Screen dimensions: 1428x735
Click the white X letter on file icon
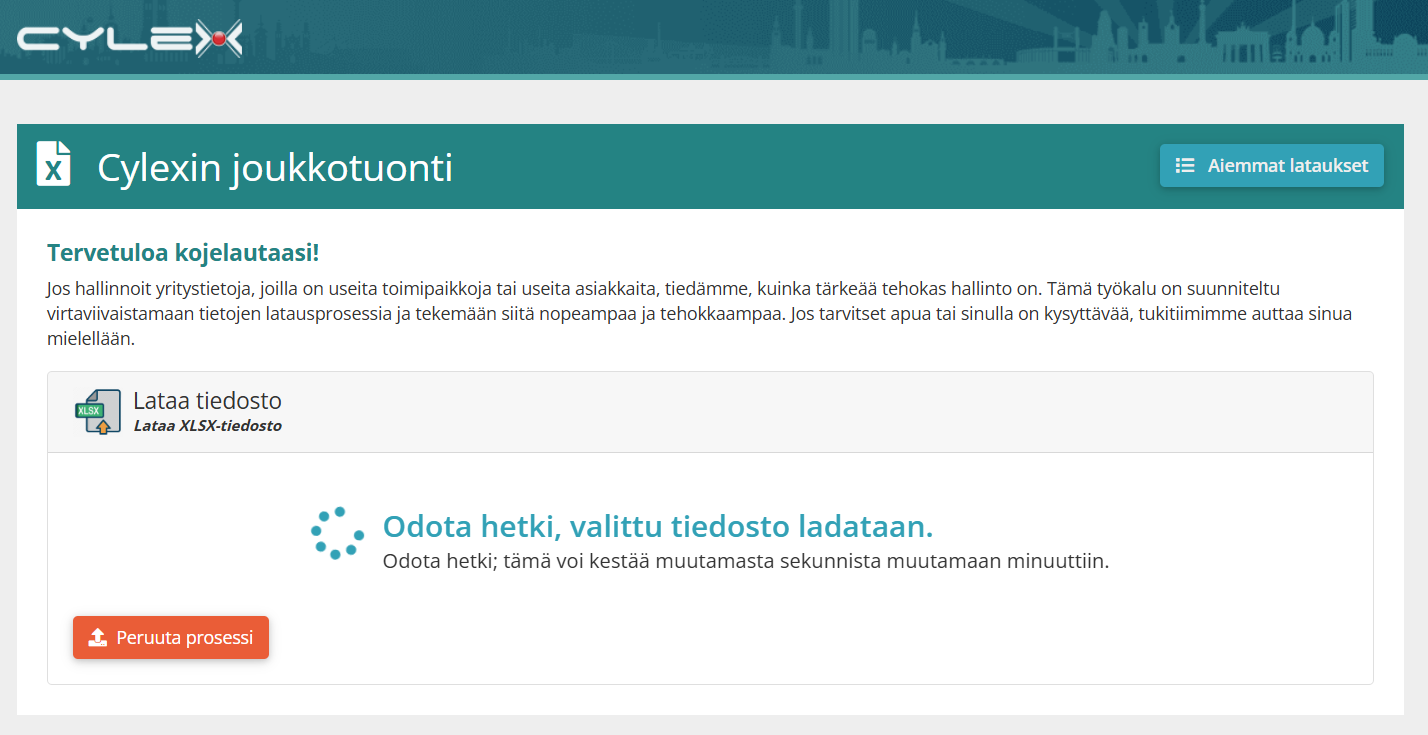click(54, 171)
